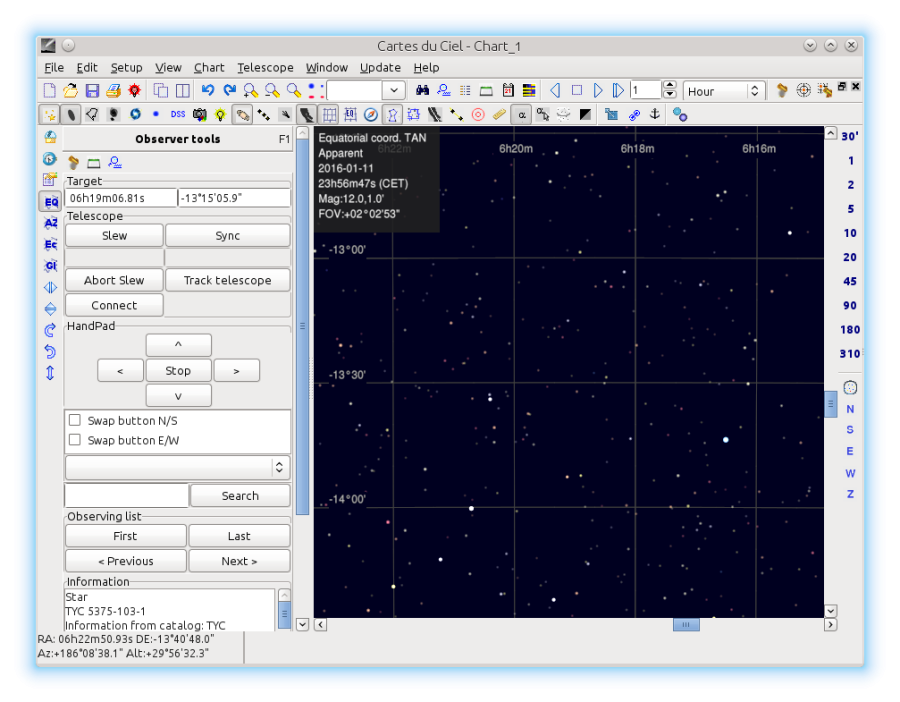Screen dimensions: 900x702
Task: Click the anchor icon in the toolbar
Action: click(654, 115)
